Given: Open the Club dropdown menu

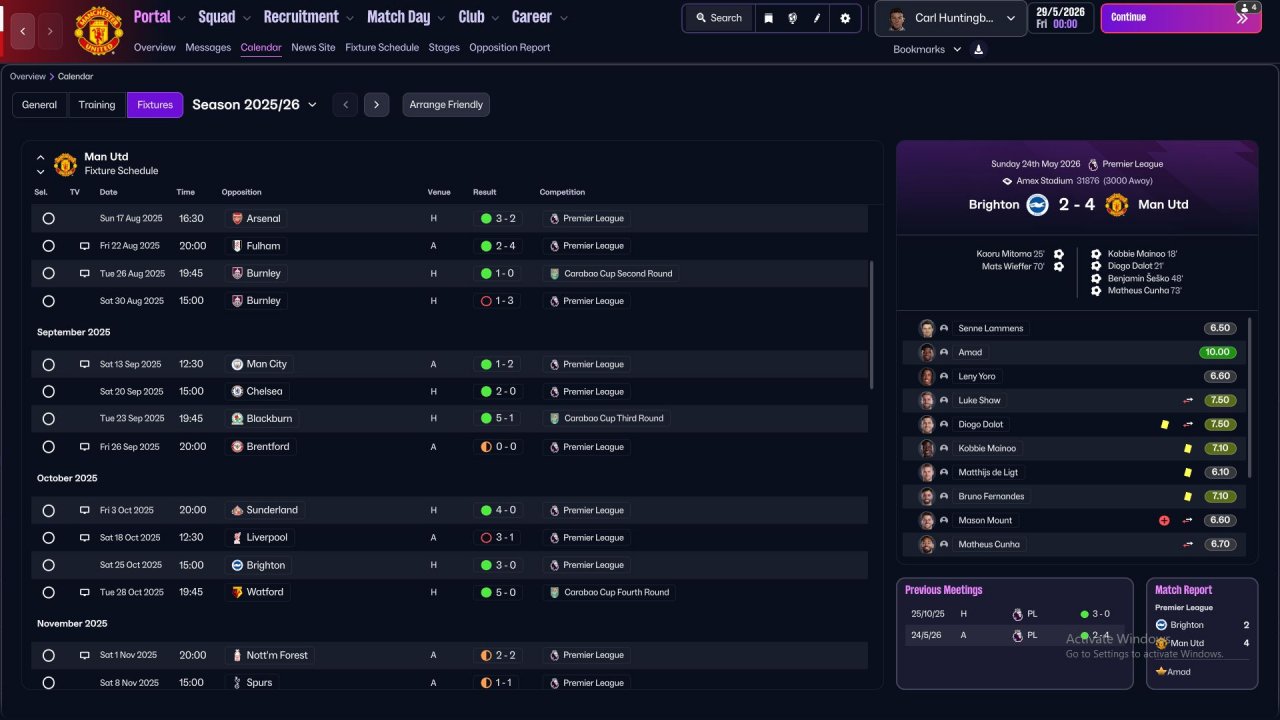Looking at the screenshot, I should [479, 17].
